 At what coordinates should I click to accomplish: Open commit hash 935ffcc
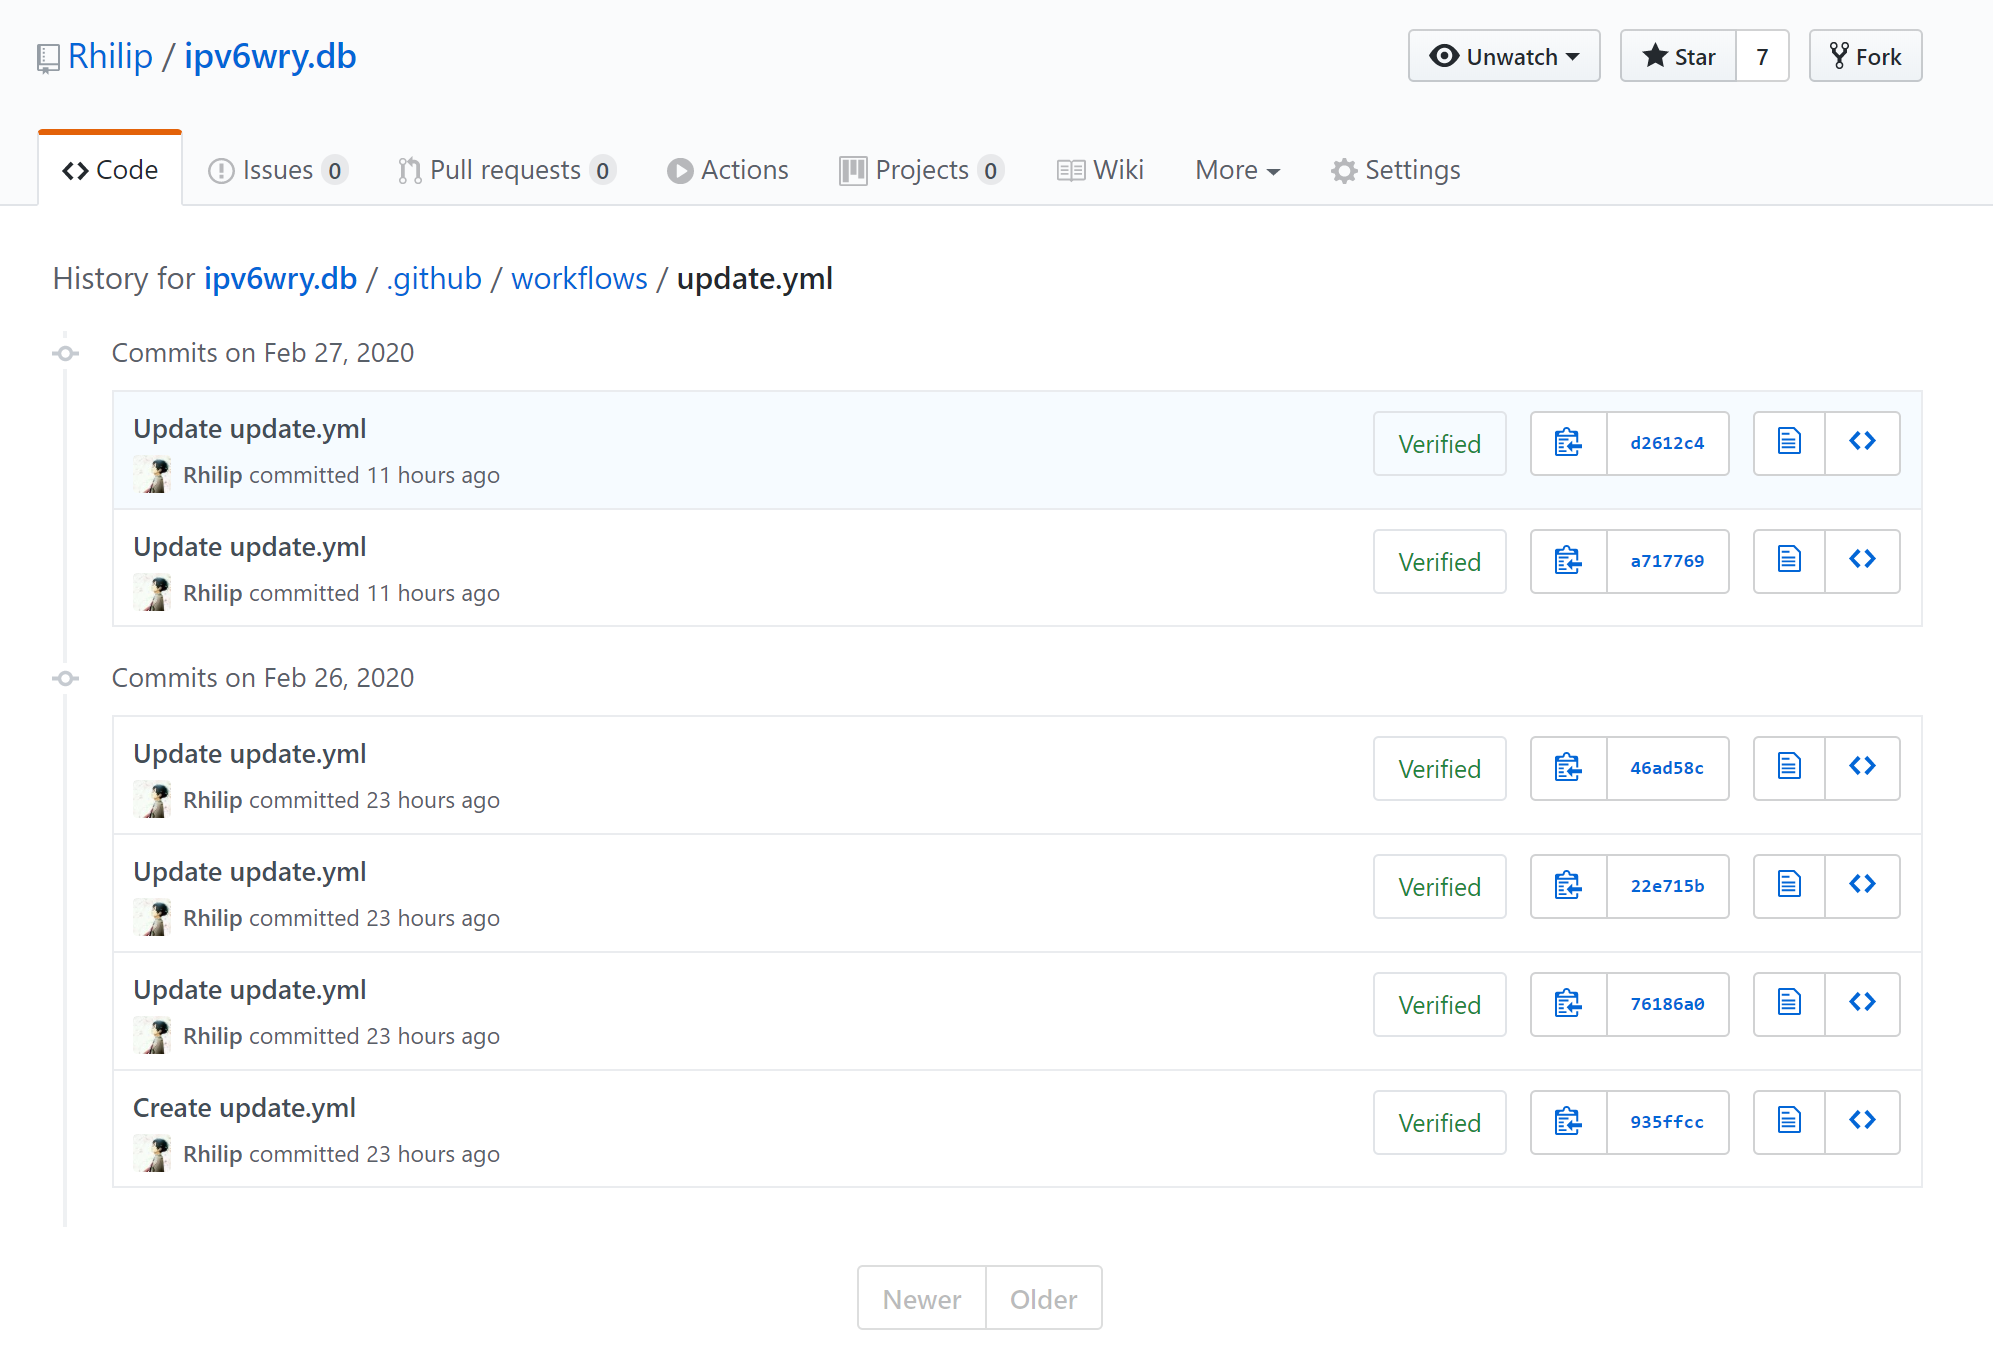(1667, 1122)
